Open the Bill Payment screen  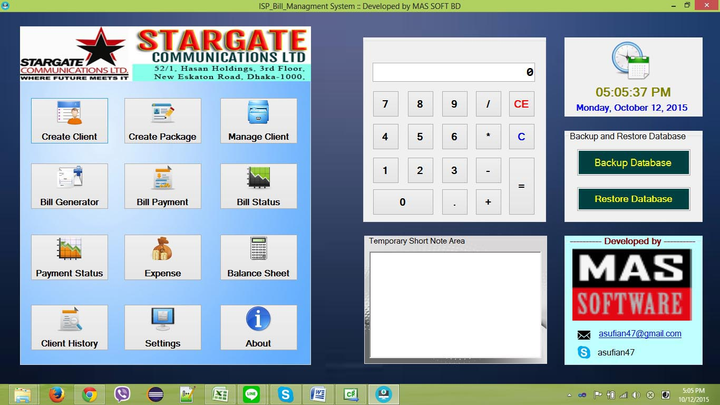click(163, 186)
